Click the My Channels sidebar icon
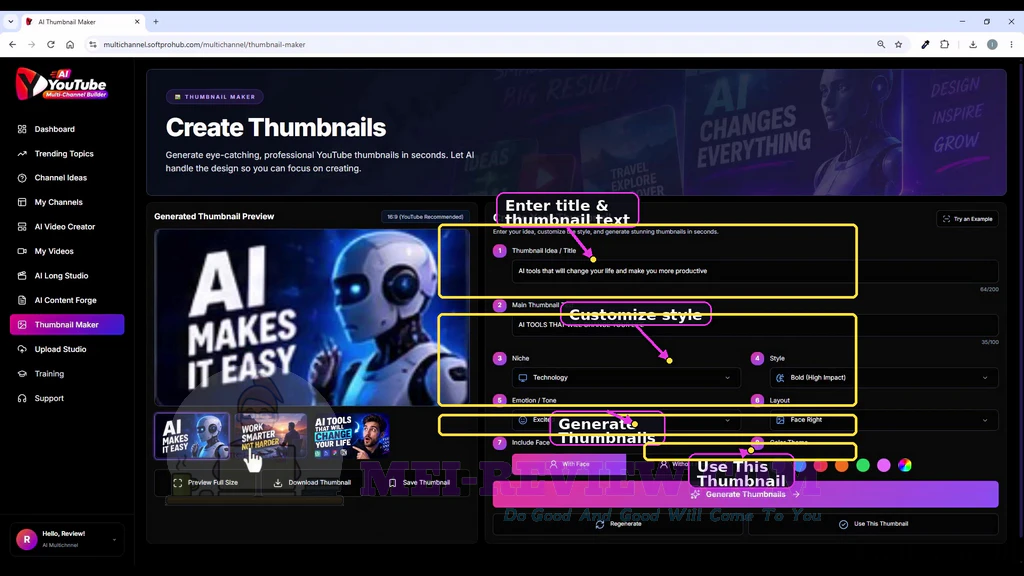 click(22, 202)
